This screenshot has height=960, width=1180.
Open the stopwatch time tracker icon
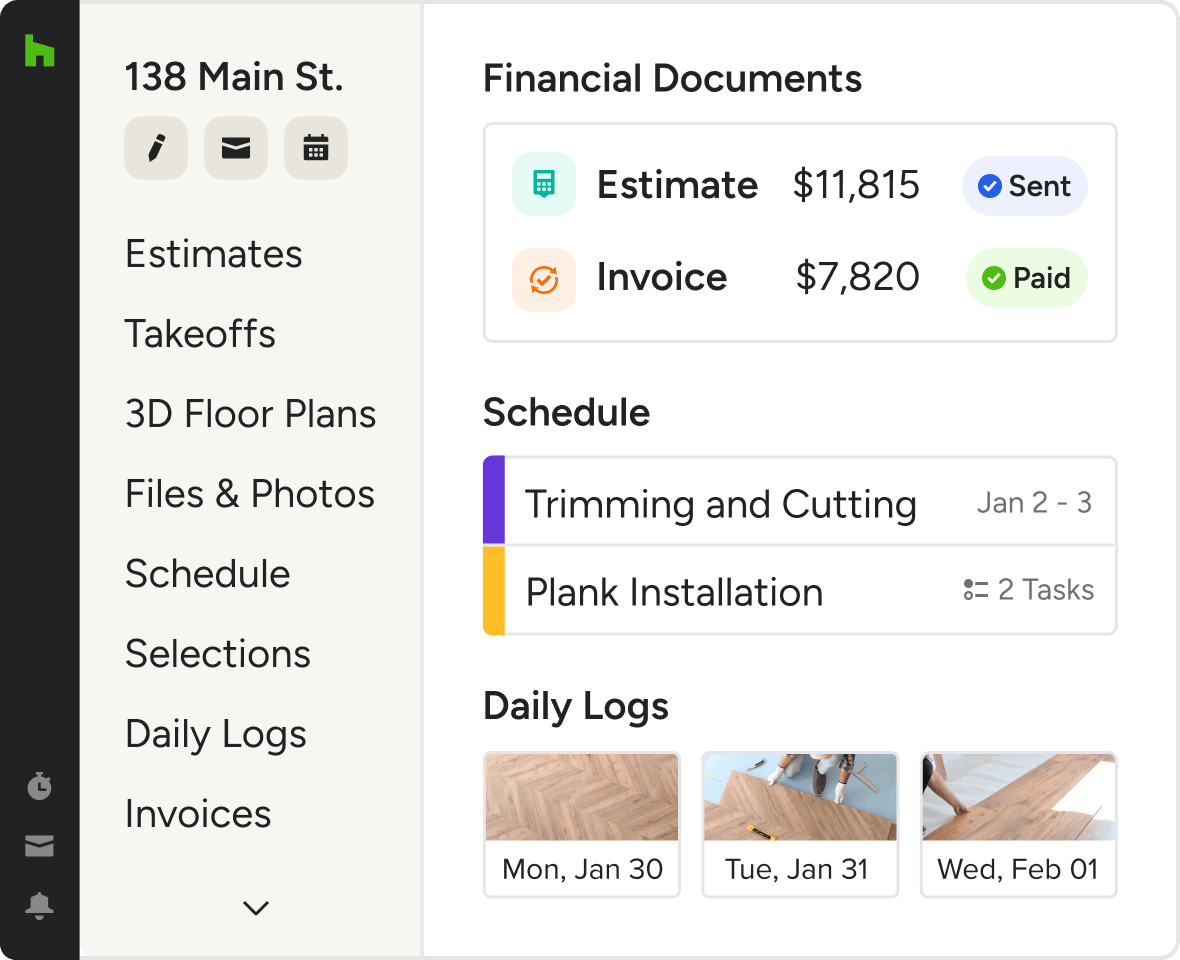pyautogui.click(x=39, y=786)
